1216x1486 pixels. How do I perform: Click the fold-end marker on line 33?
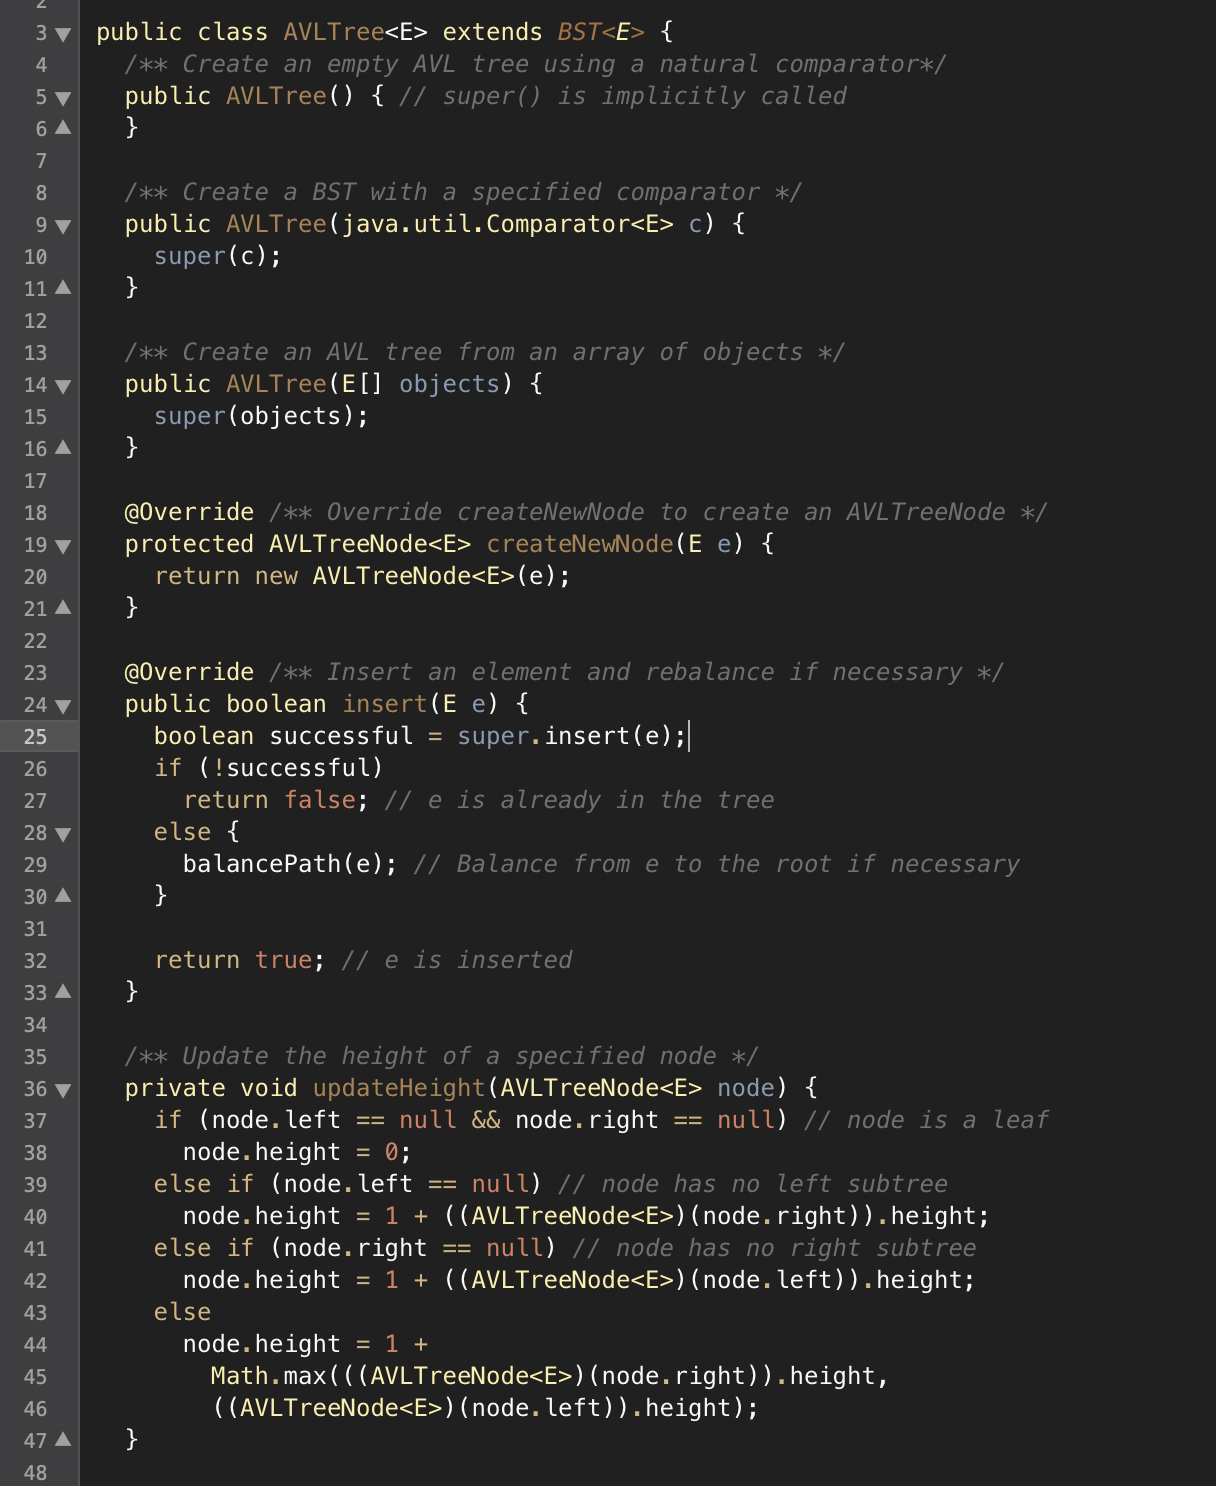(x=62, y=992)
